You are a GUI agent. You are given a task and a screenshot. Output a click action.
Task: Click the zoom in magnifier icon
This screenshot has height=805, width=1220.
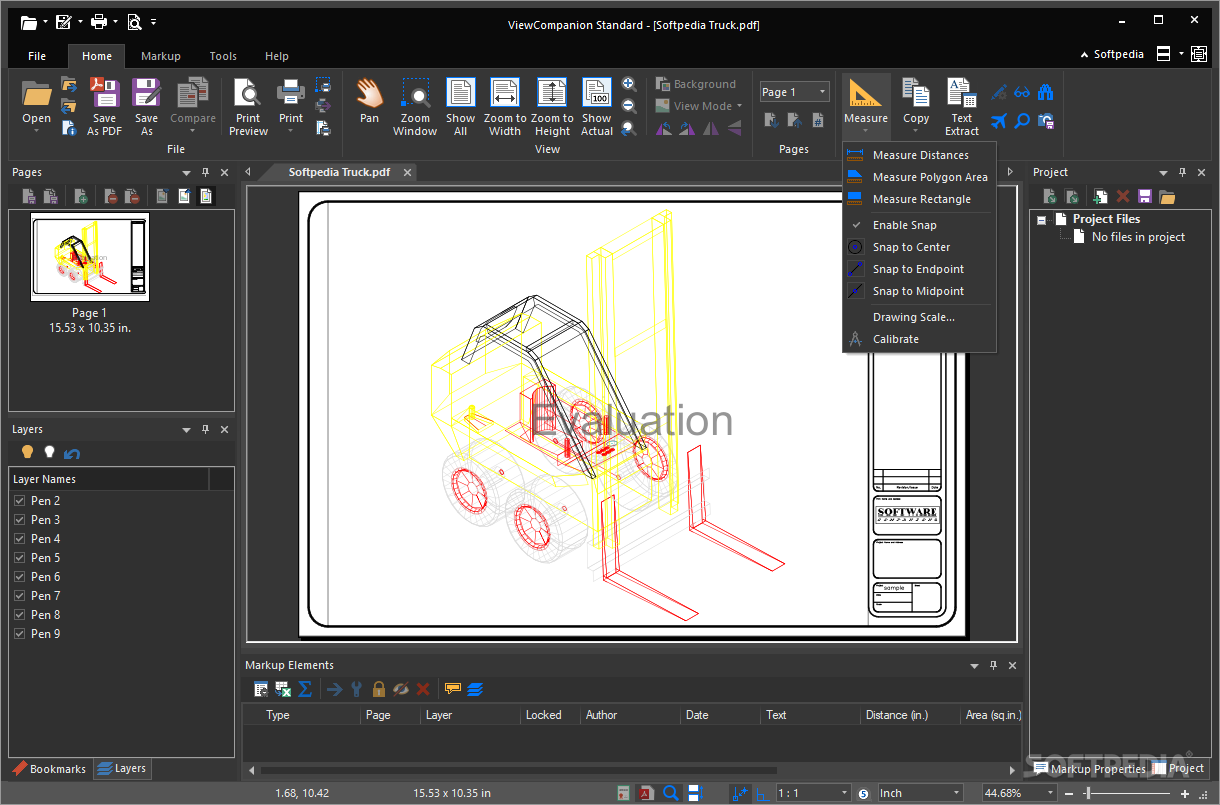(629, 84)
